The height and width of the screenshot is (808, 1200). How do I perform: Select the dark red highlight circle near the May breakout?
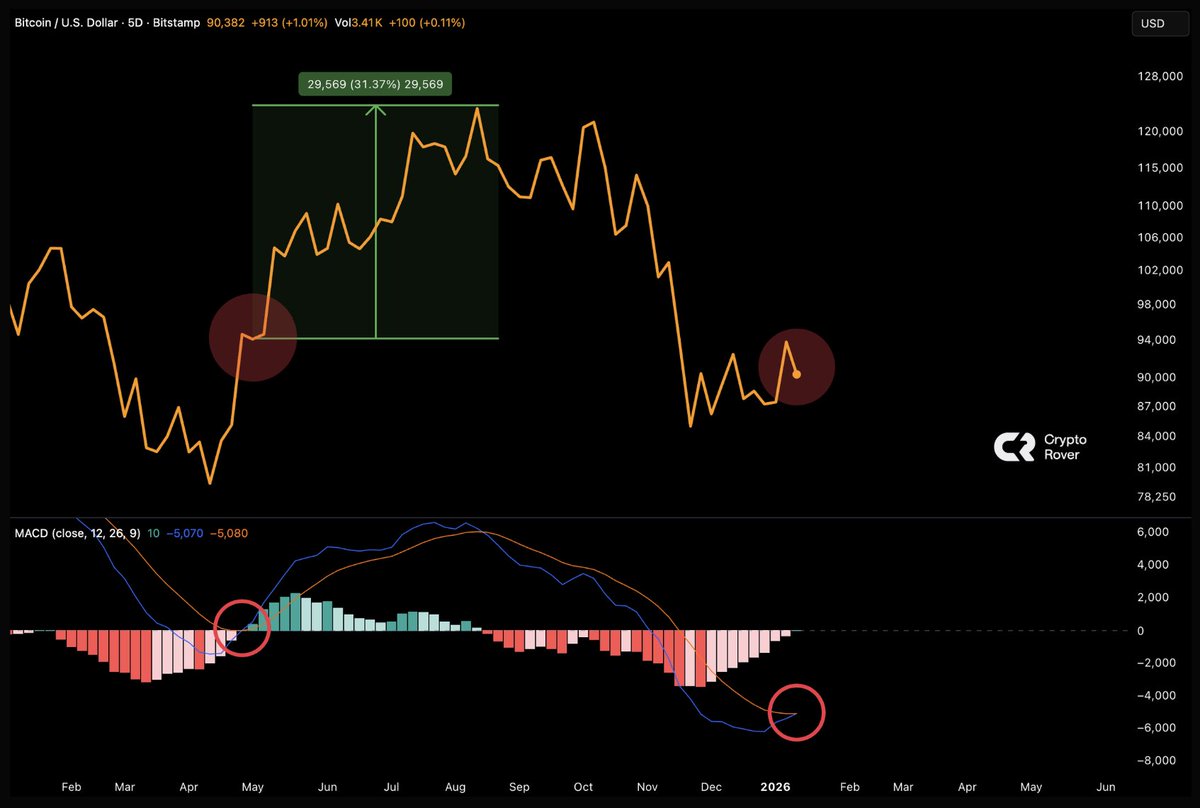click(x=253, y=336)
